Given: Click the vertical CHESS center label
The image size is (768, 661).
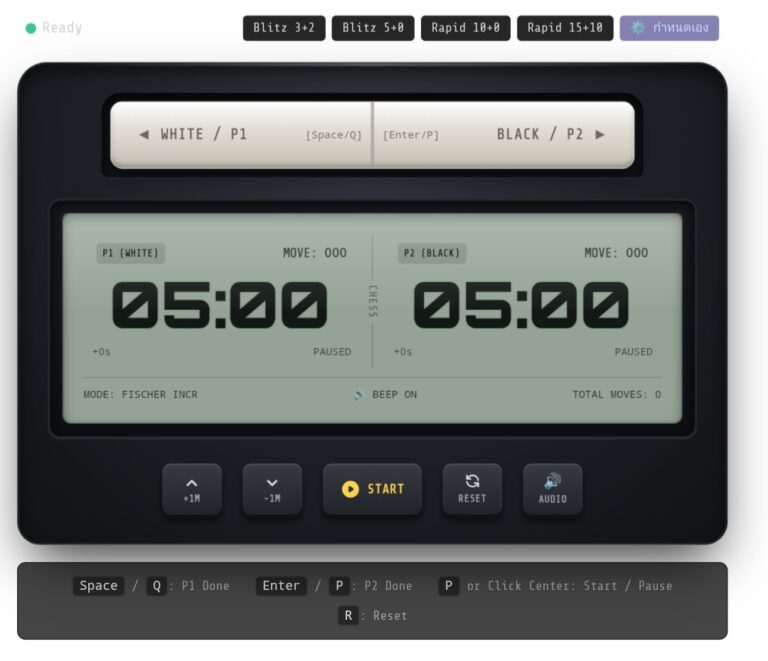Looking at the screenshot, I should (373, 301).
